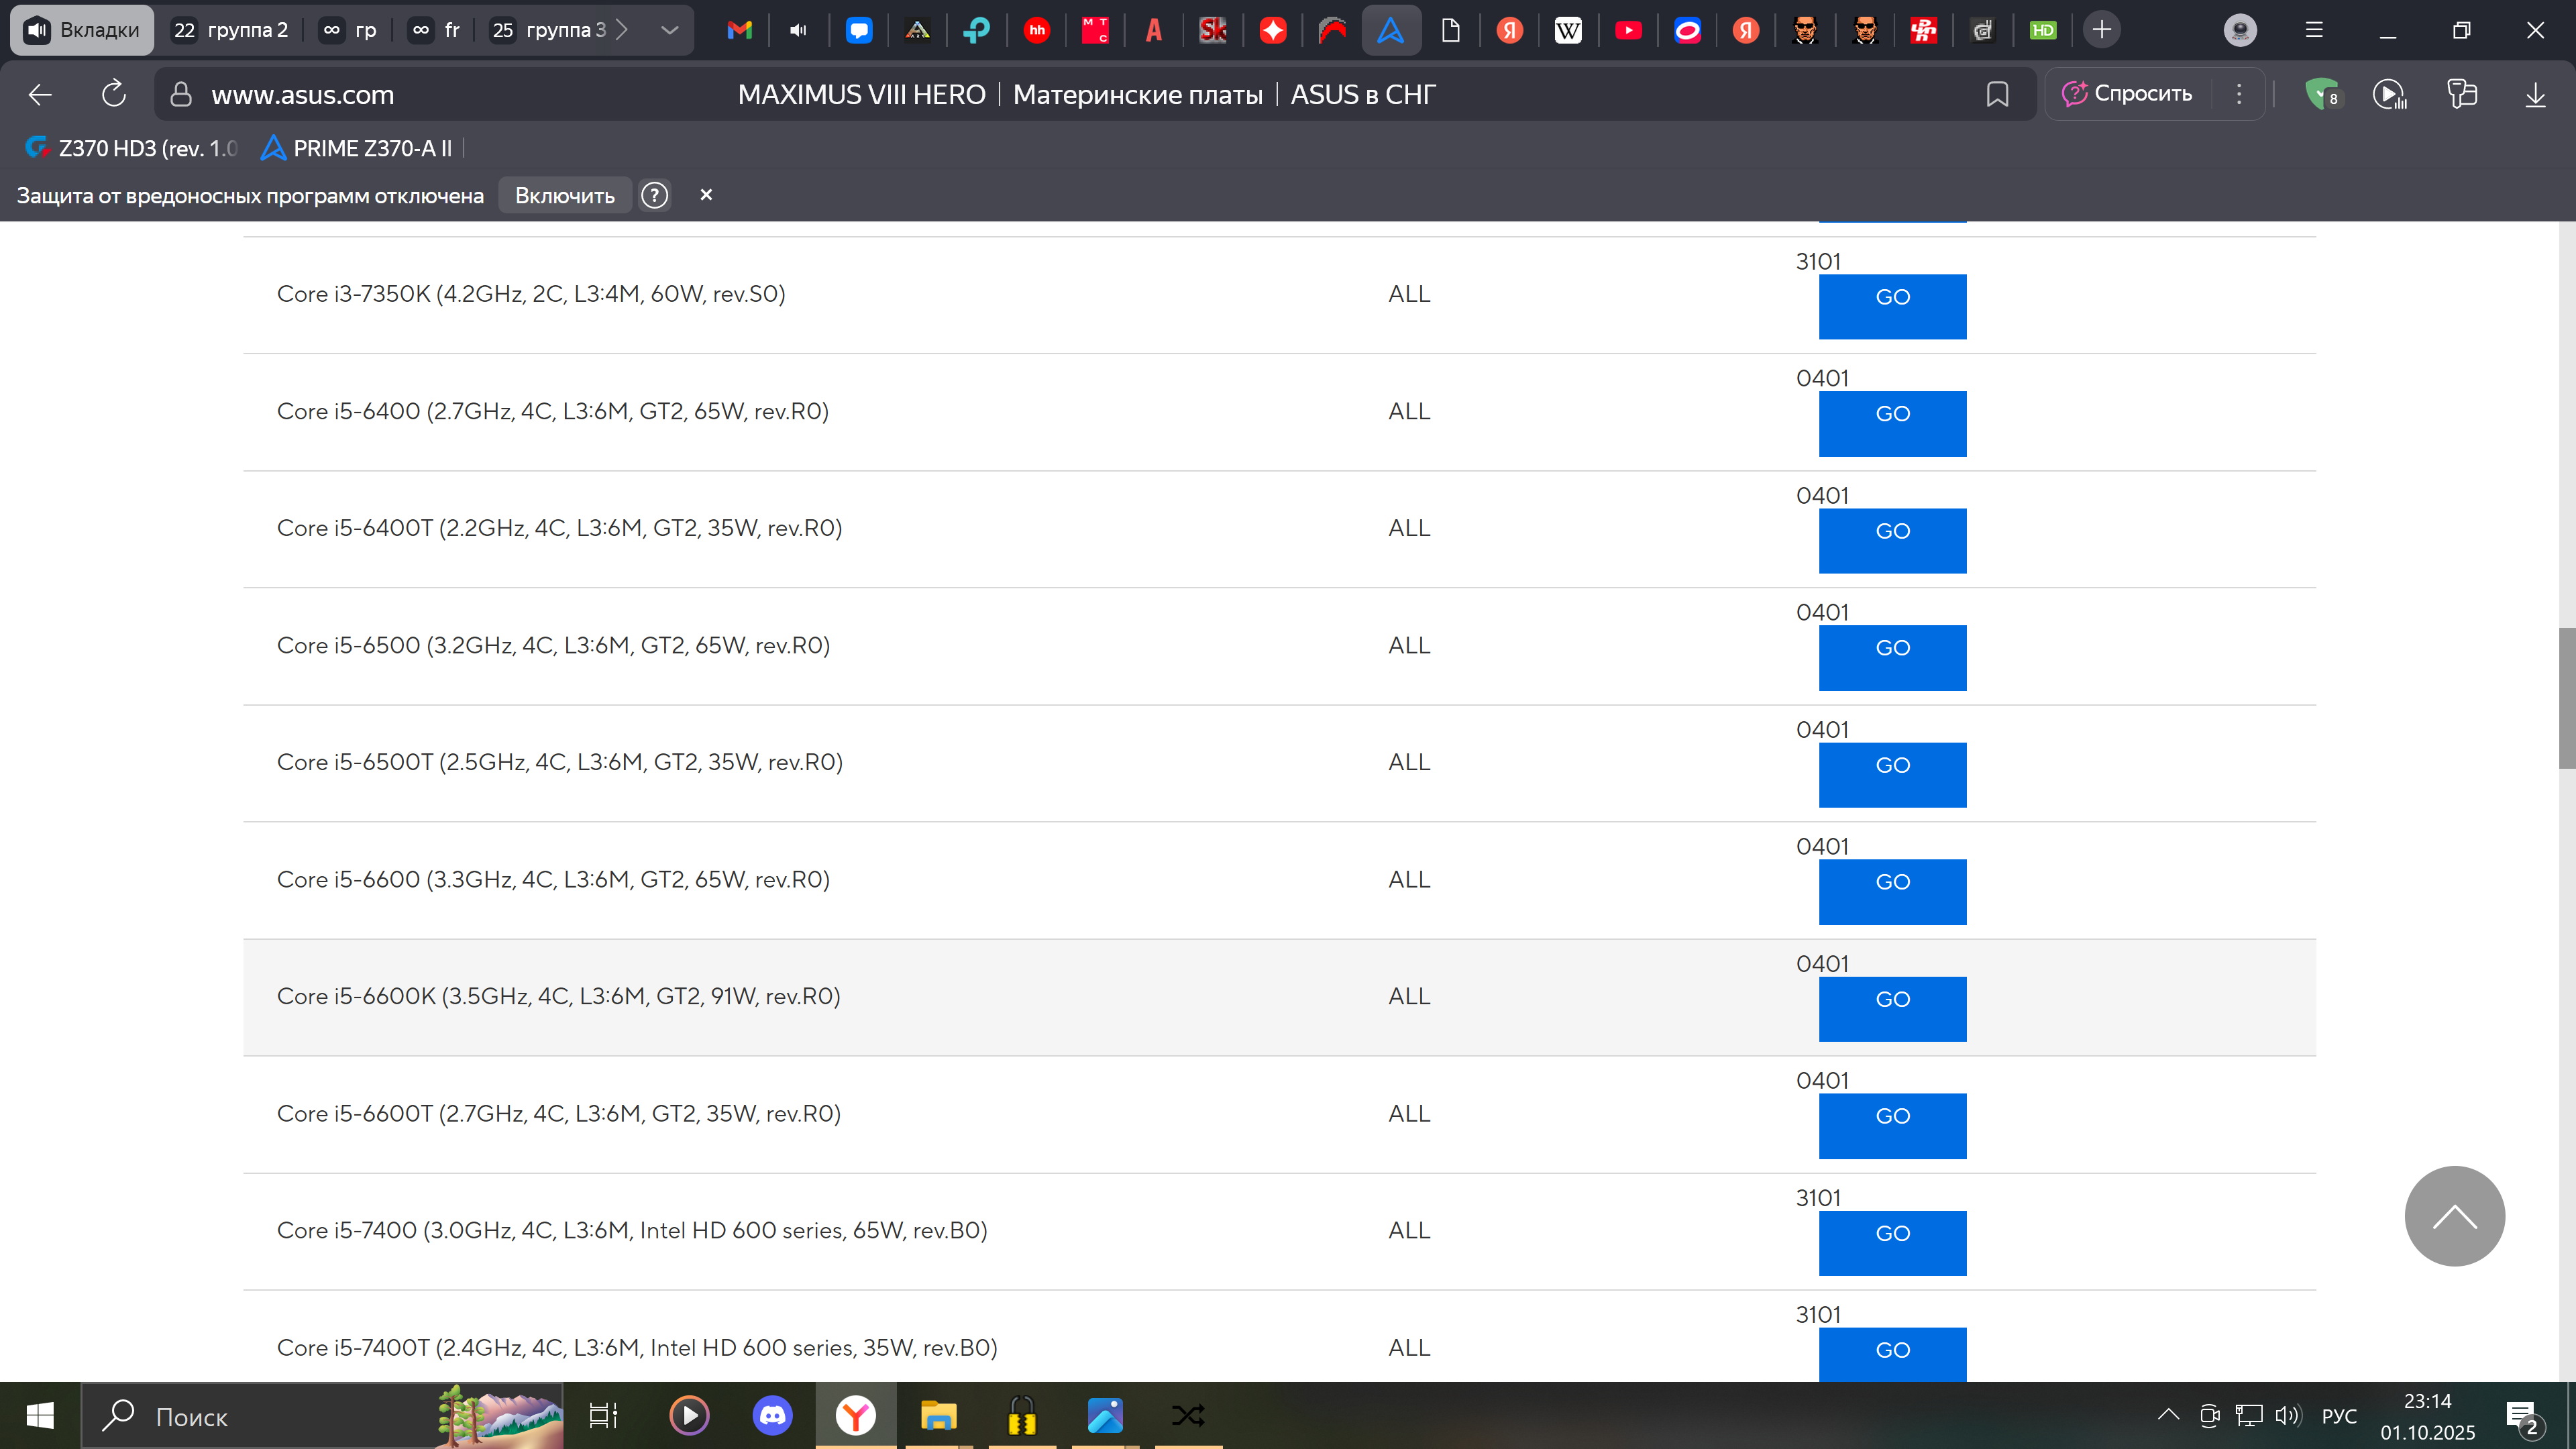This screenshot has height=1449, width=2576.
Task: Click the www.asus.com address bar
Action: (x=302, y=94)
